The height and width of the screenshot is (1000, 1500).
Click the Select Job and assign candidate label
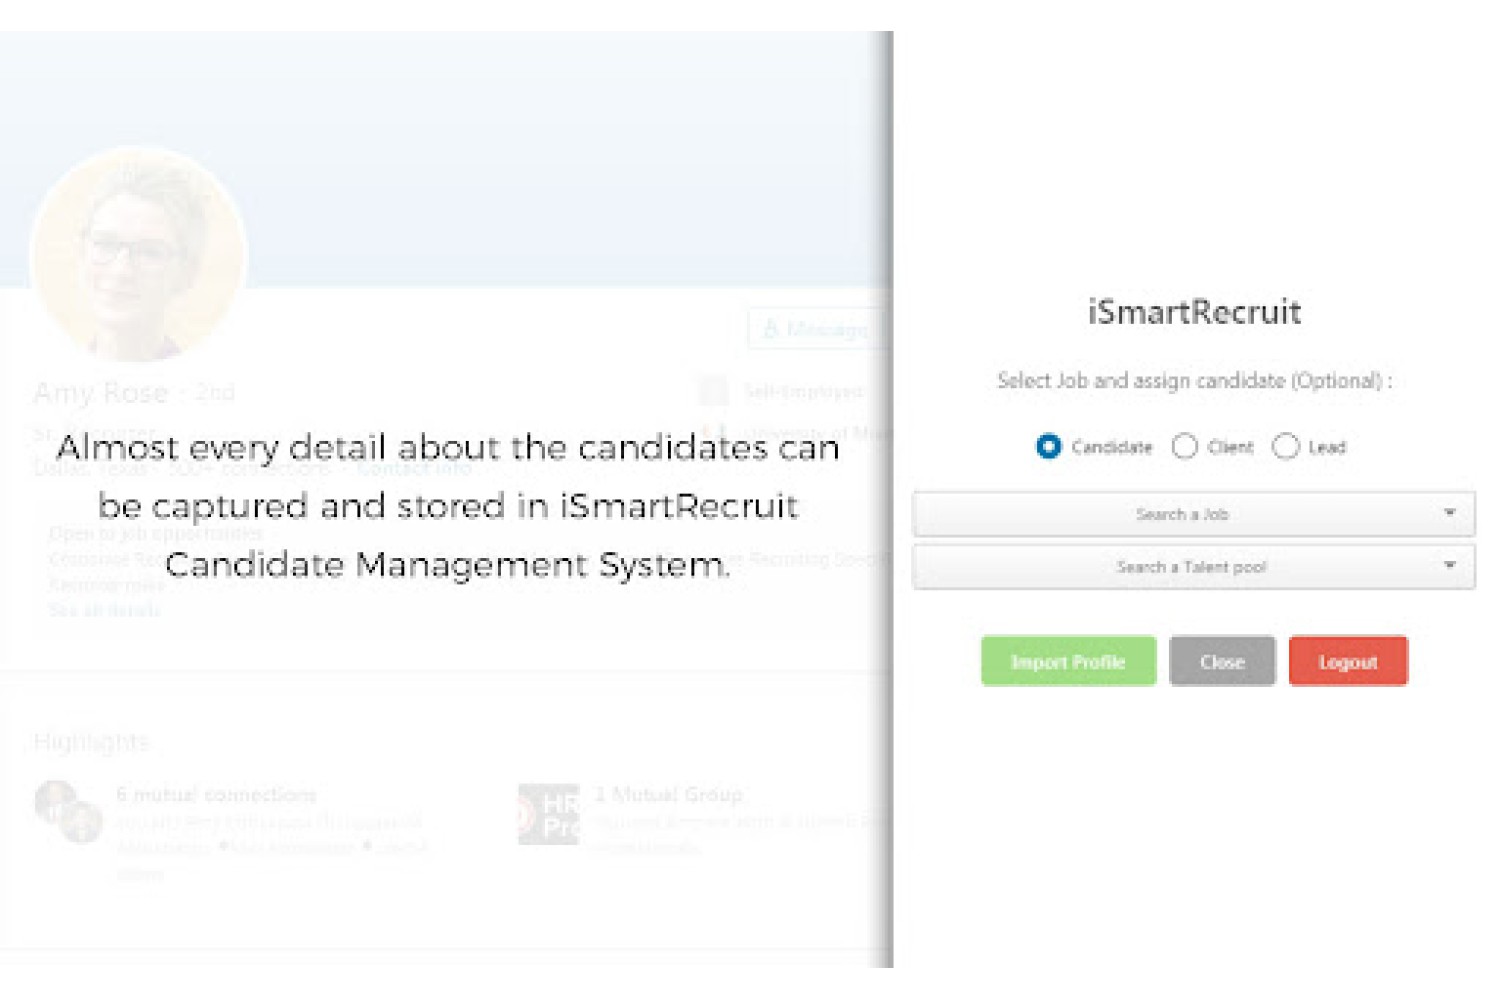coord(1194,381)
